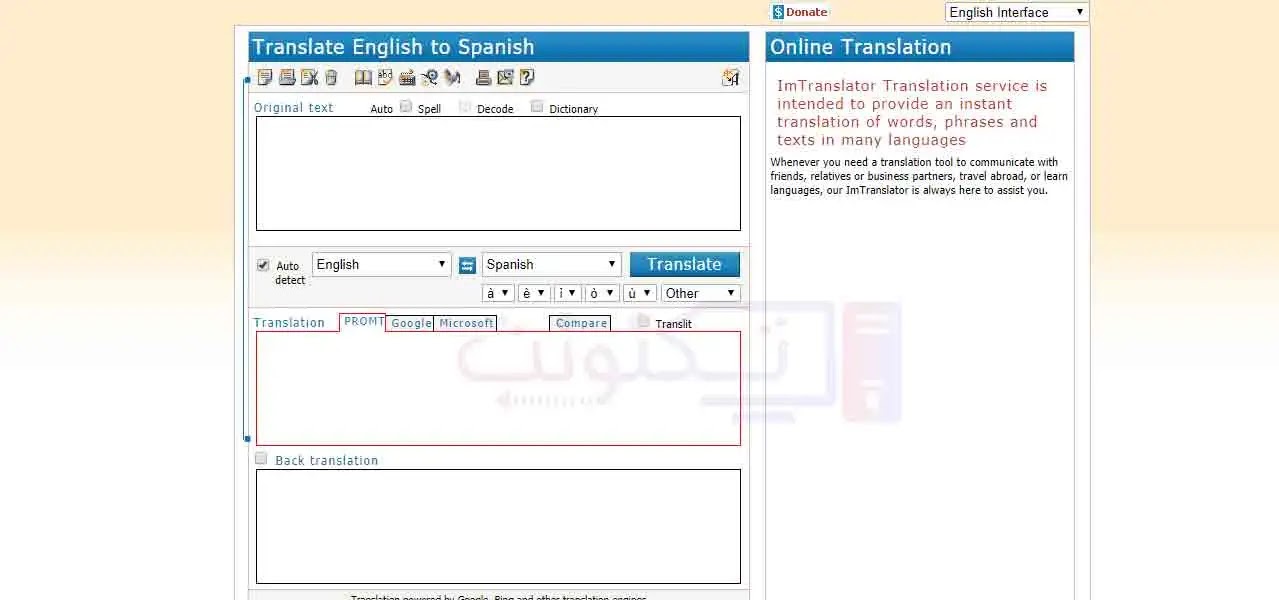Viewport: 1279px width, 600px height.
Task: Switch to the Google translation tab
Action: 410,323
